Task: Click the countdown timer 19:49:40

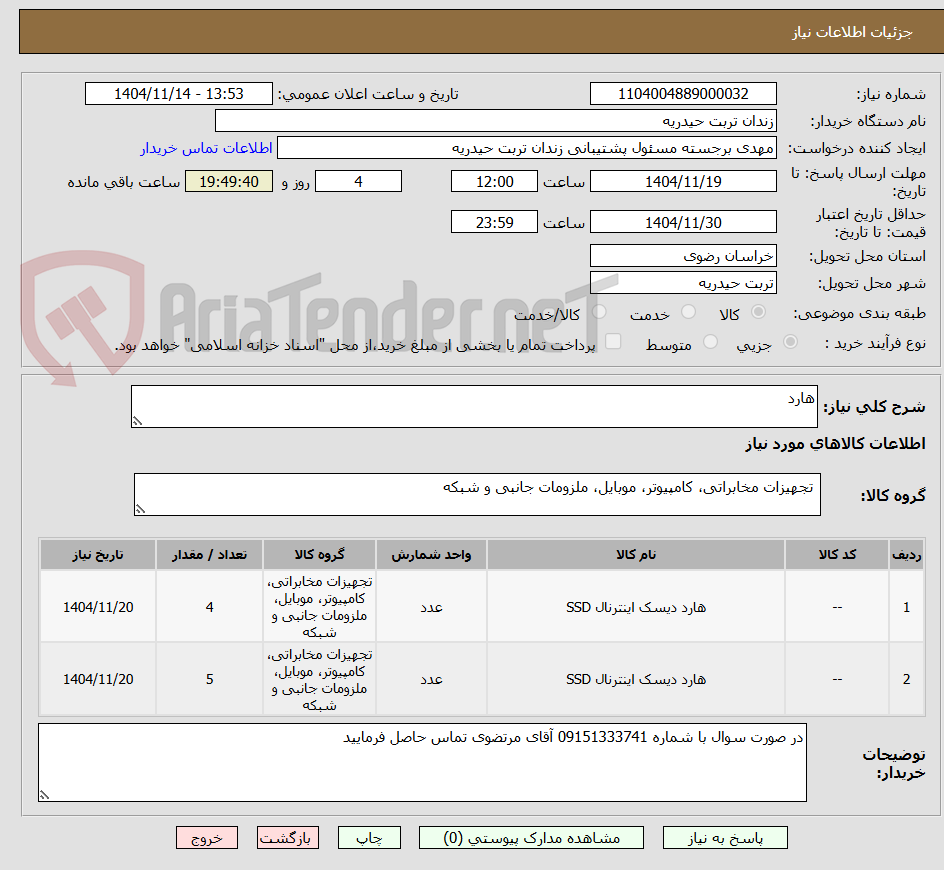Action: point(229,181)
